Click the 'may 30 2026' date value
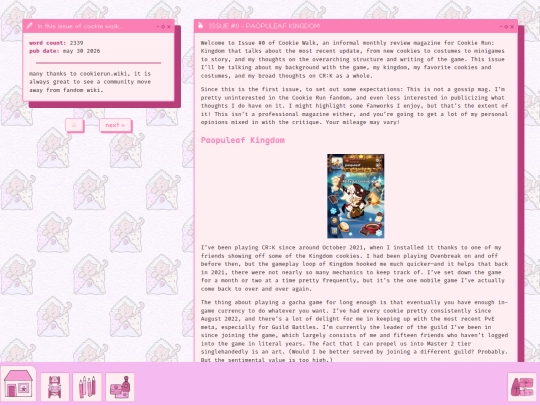The image size is (540, 405). point(82,51)
